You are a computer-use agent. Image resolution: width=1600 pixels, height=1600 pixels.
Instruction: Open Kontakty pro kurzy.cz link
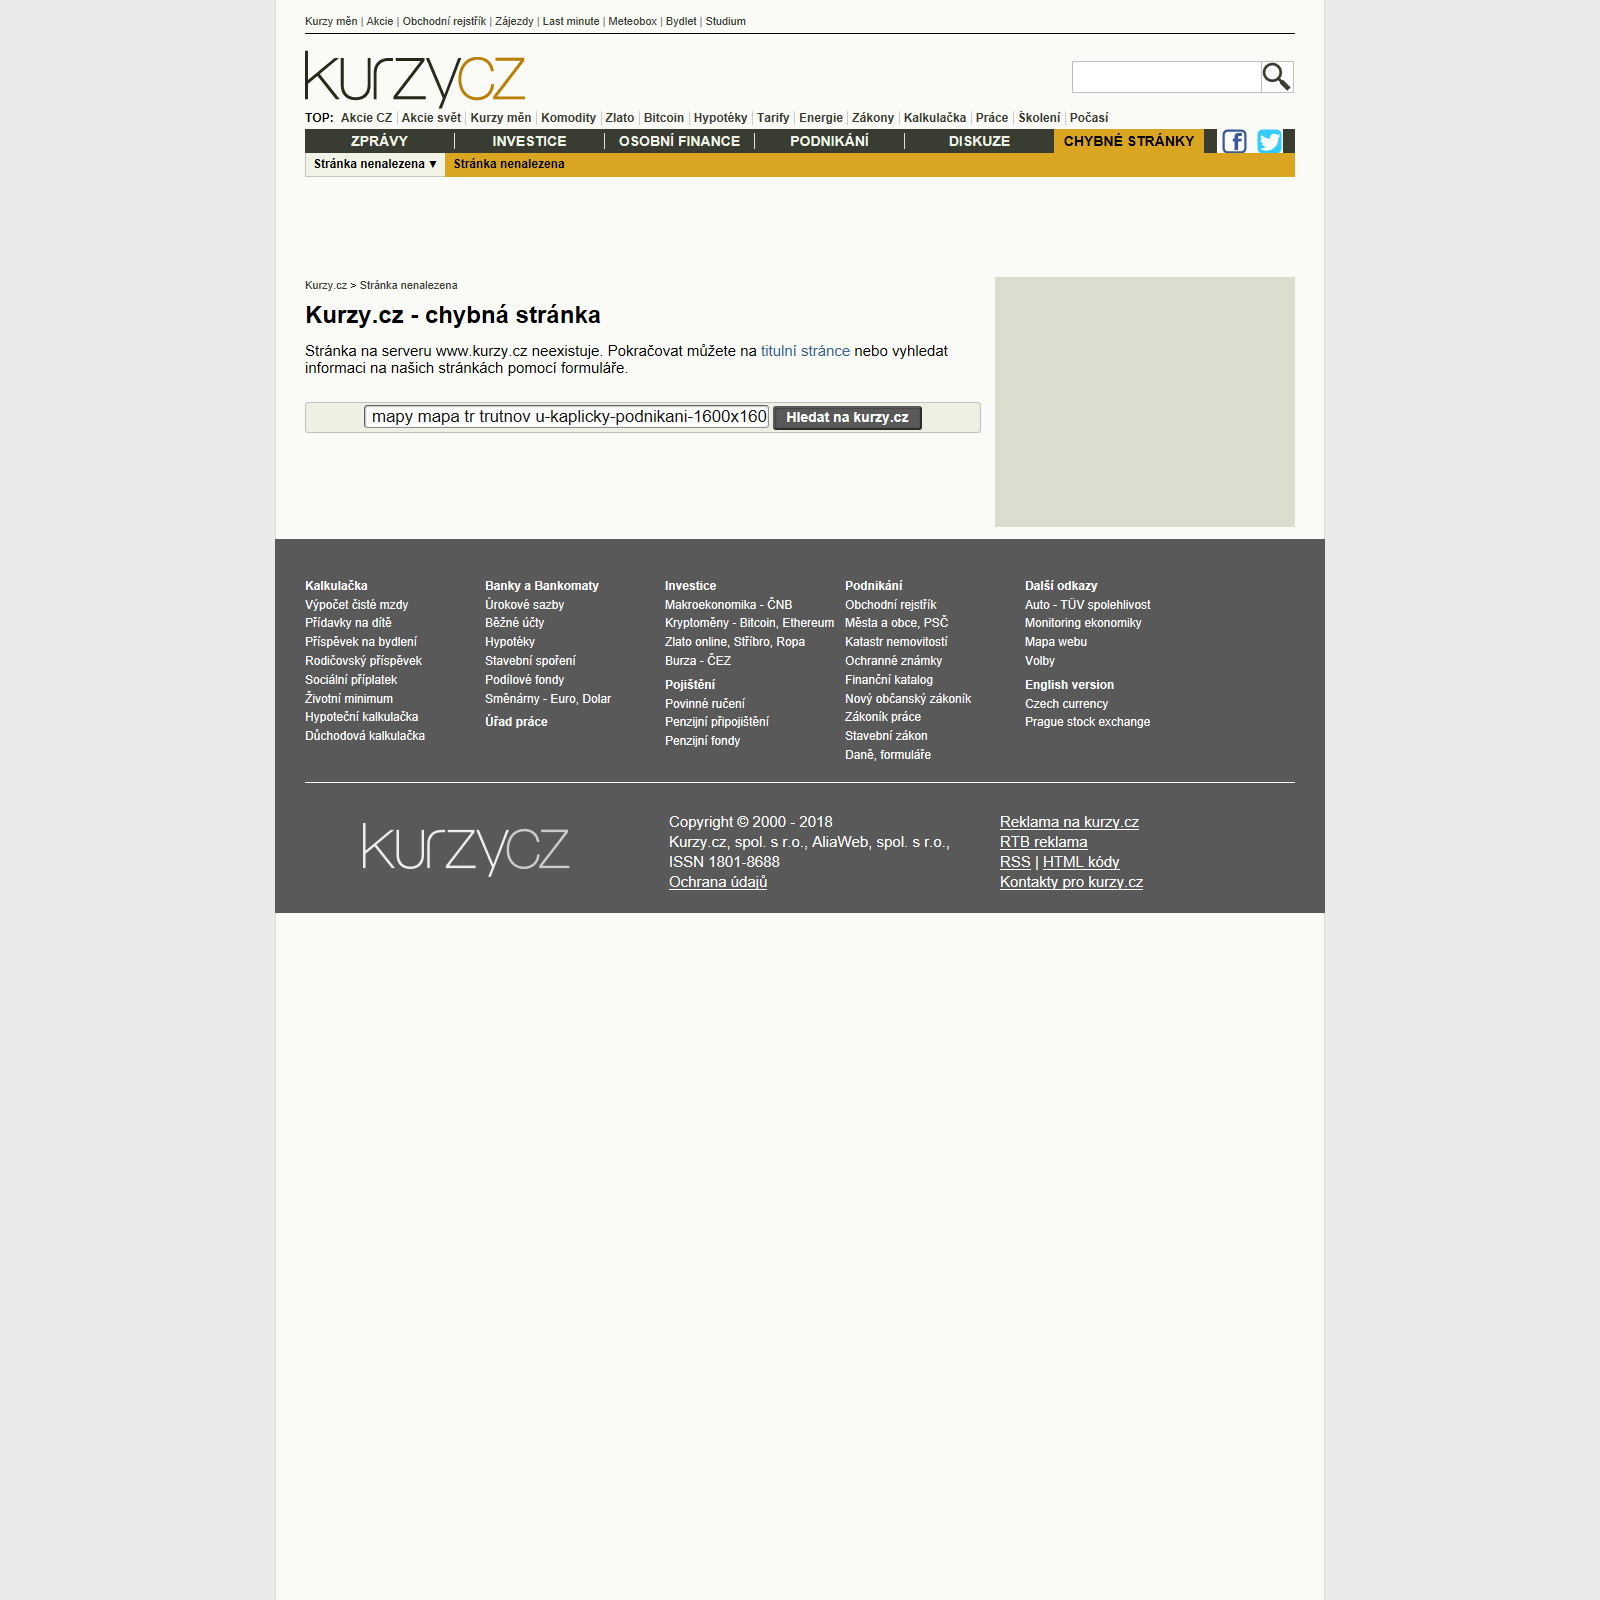coord(1071,882)
